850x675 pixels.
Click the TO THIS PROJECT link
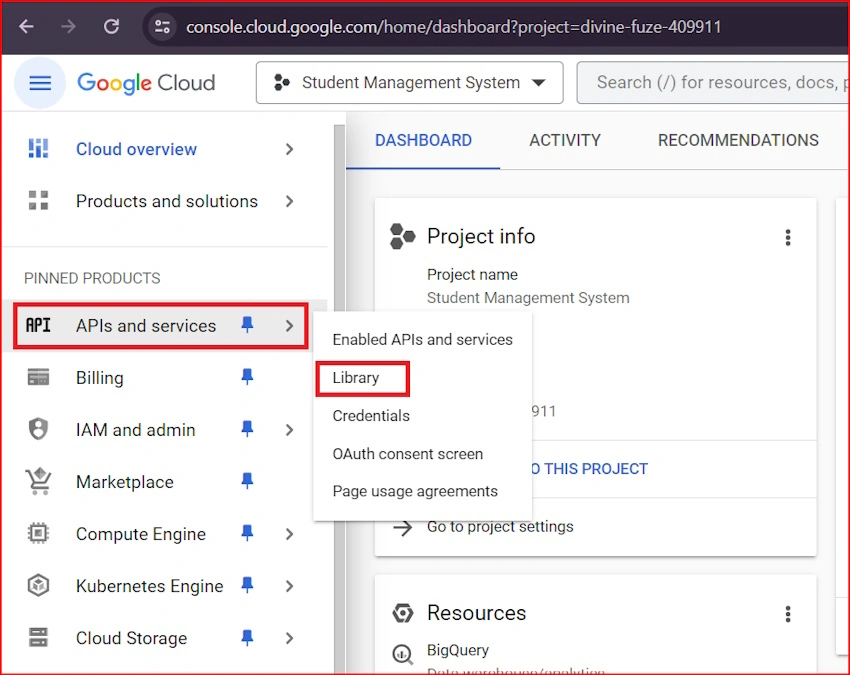pos(589,469)
